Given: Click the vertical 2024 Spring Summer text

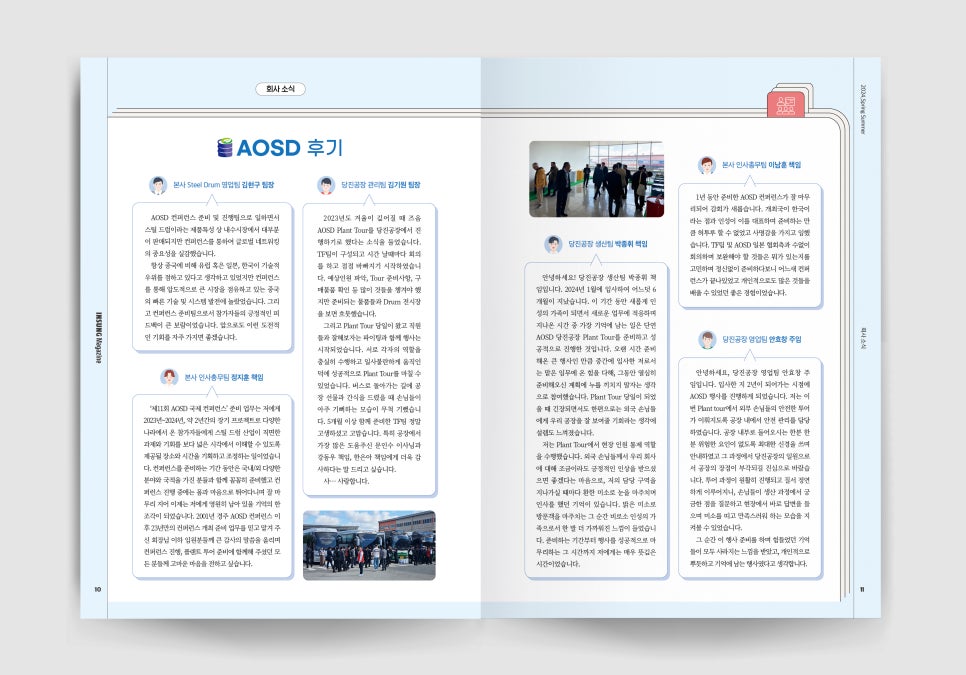Looking at the screenshot, I should [863, 109].
